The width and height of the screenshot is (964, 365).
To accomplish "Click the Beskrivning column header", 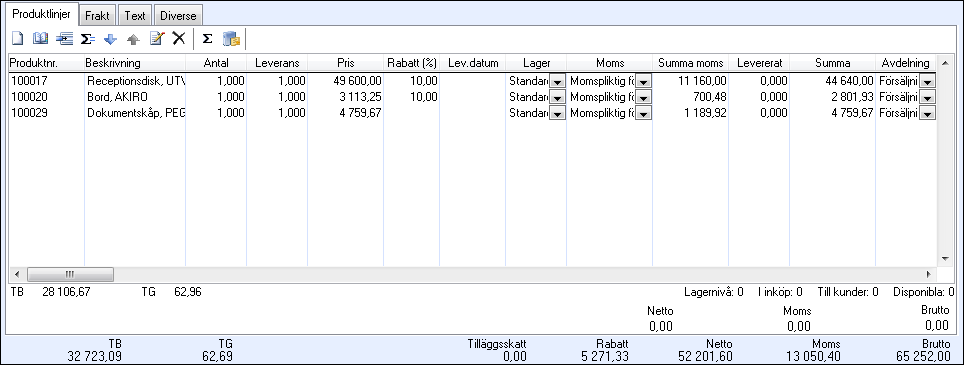I will 135,63.
